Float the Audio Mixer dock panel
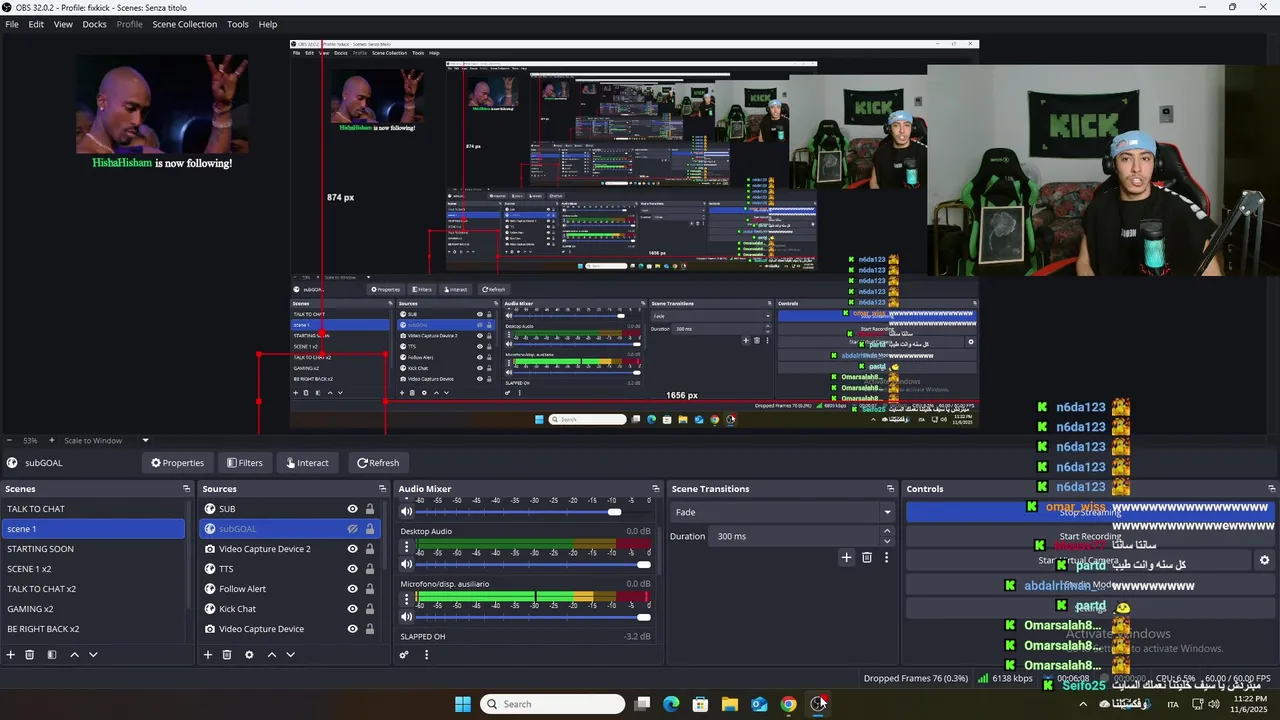The width and height of the screenshot is (1280, 720). tap(656, 489)
